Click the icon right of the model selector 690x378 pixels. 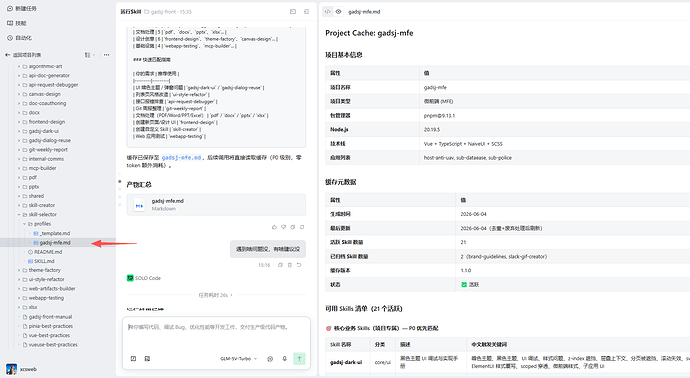[270, 359]
